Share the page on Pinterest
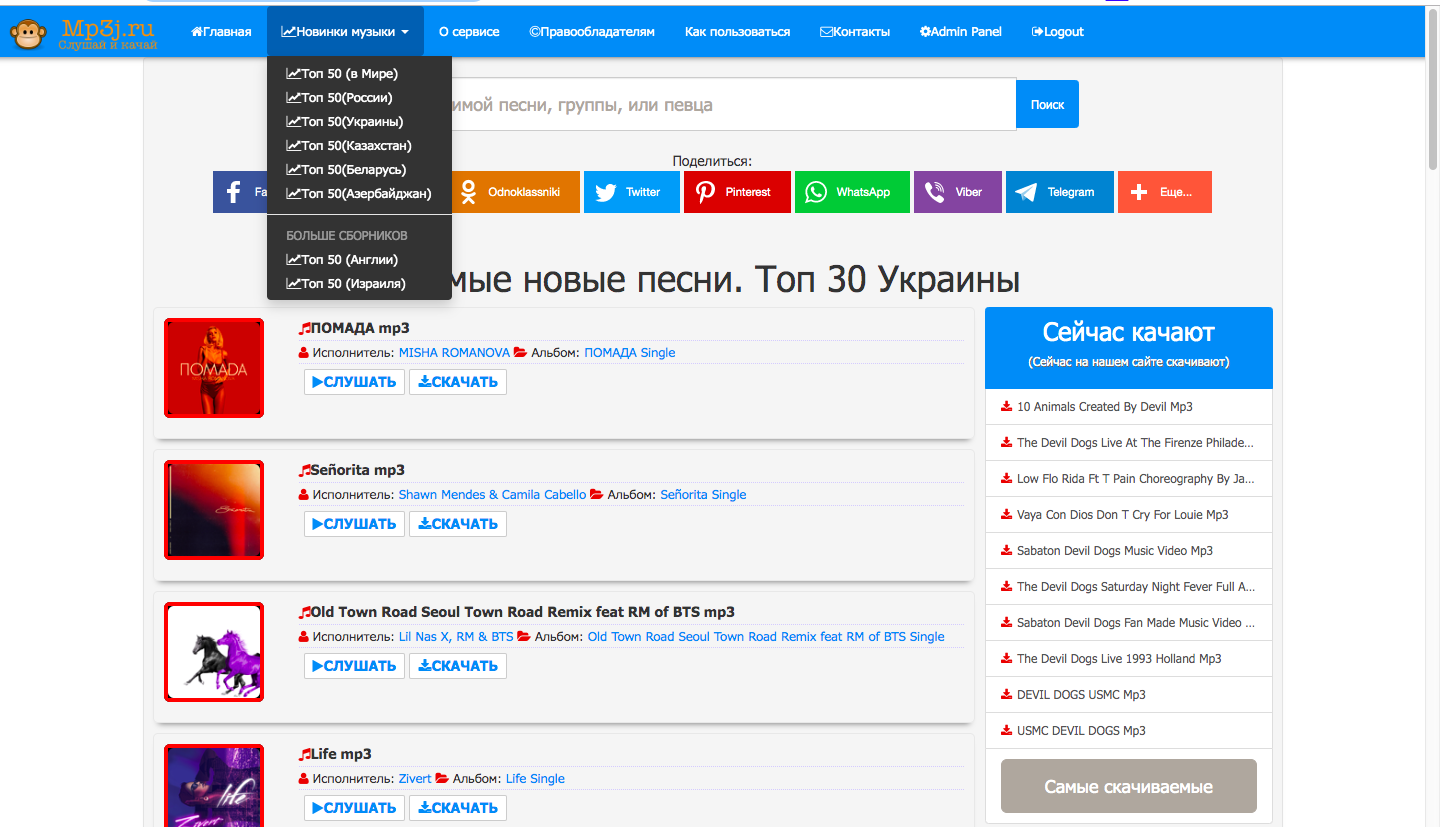 738,192
